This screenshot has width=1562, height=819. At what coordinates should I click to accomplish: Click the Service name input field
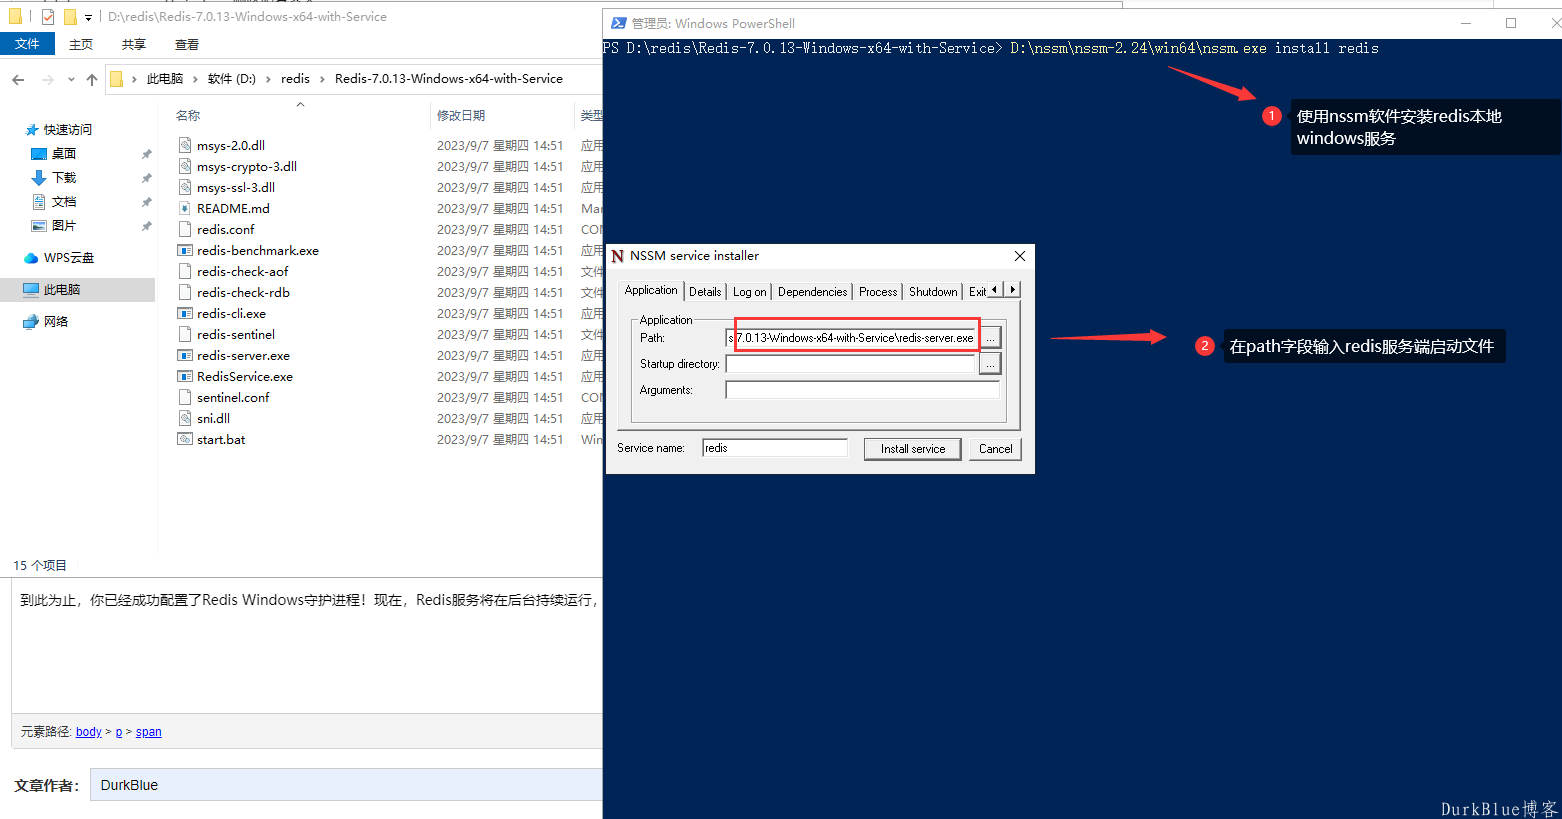pos(775,448)
